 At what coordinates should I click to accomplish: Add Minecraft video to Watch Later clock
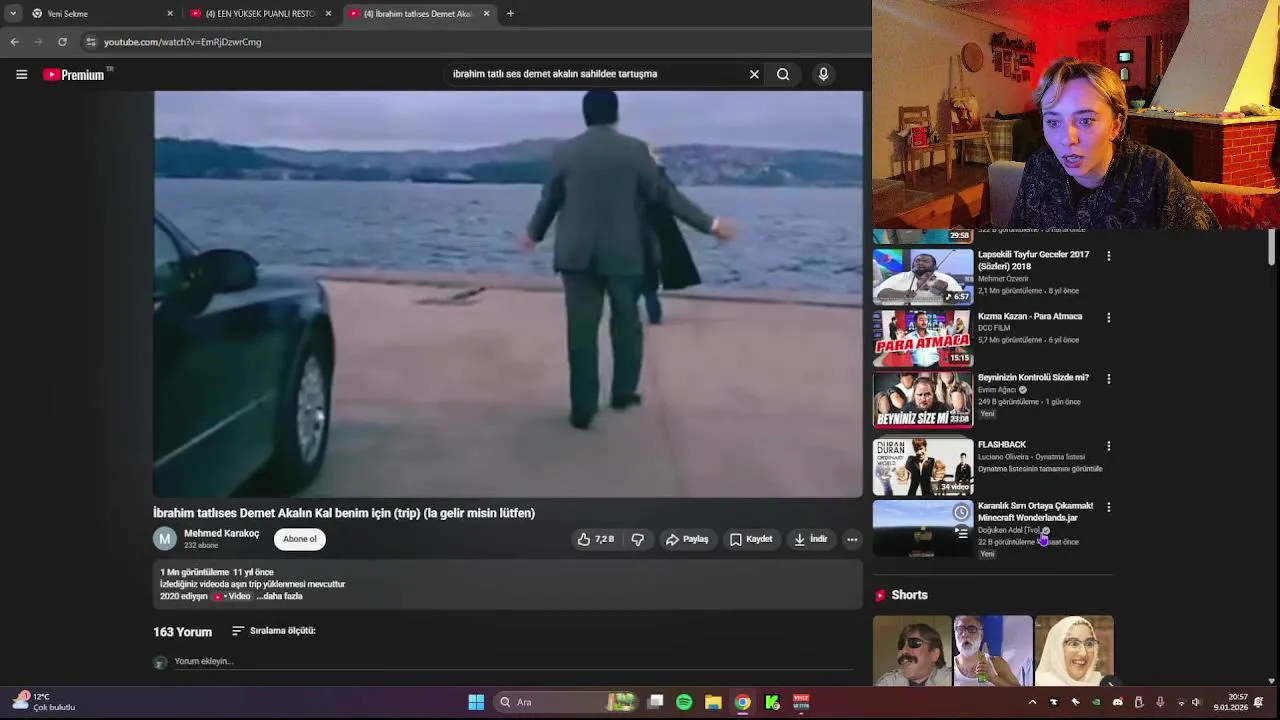pyautogui.click(x=961, y=513)
